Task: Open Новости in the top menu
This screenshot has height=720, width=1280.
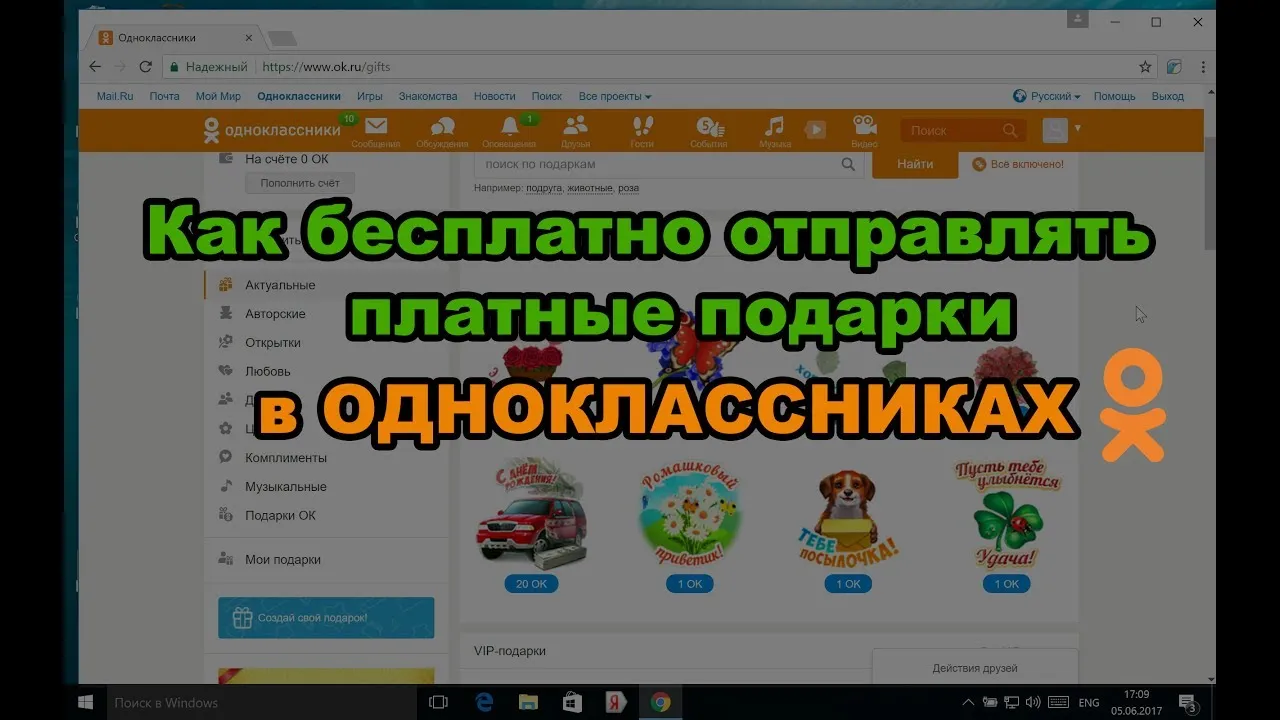Action: 495,96
